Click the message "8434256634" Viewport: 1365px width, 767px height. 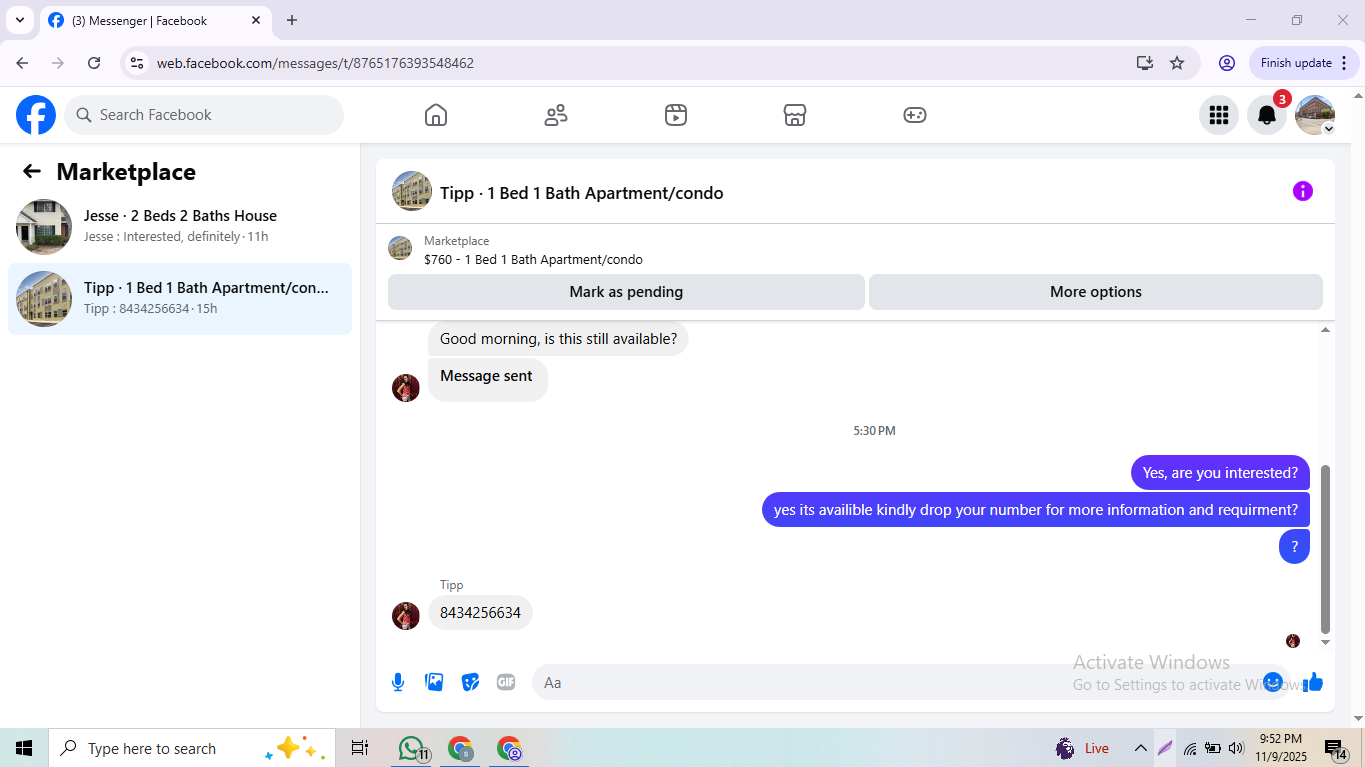point(480,613)
